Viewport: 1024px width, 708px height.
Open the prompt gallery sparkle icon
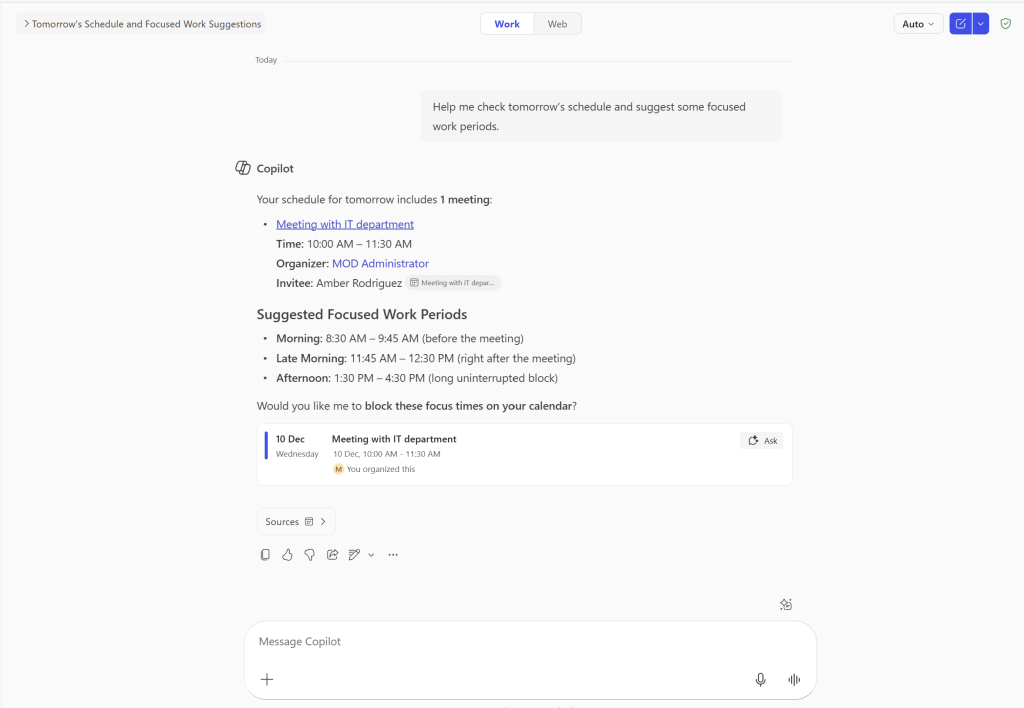click(x=786, y=604)
